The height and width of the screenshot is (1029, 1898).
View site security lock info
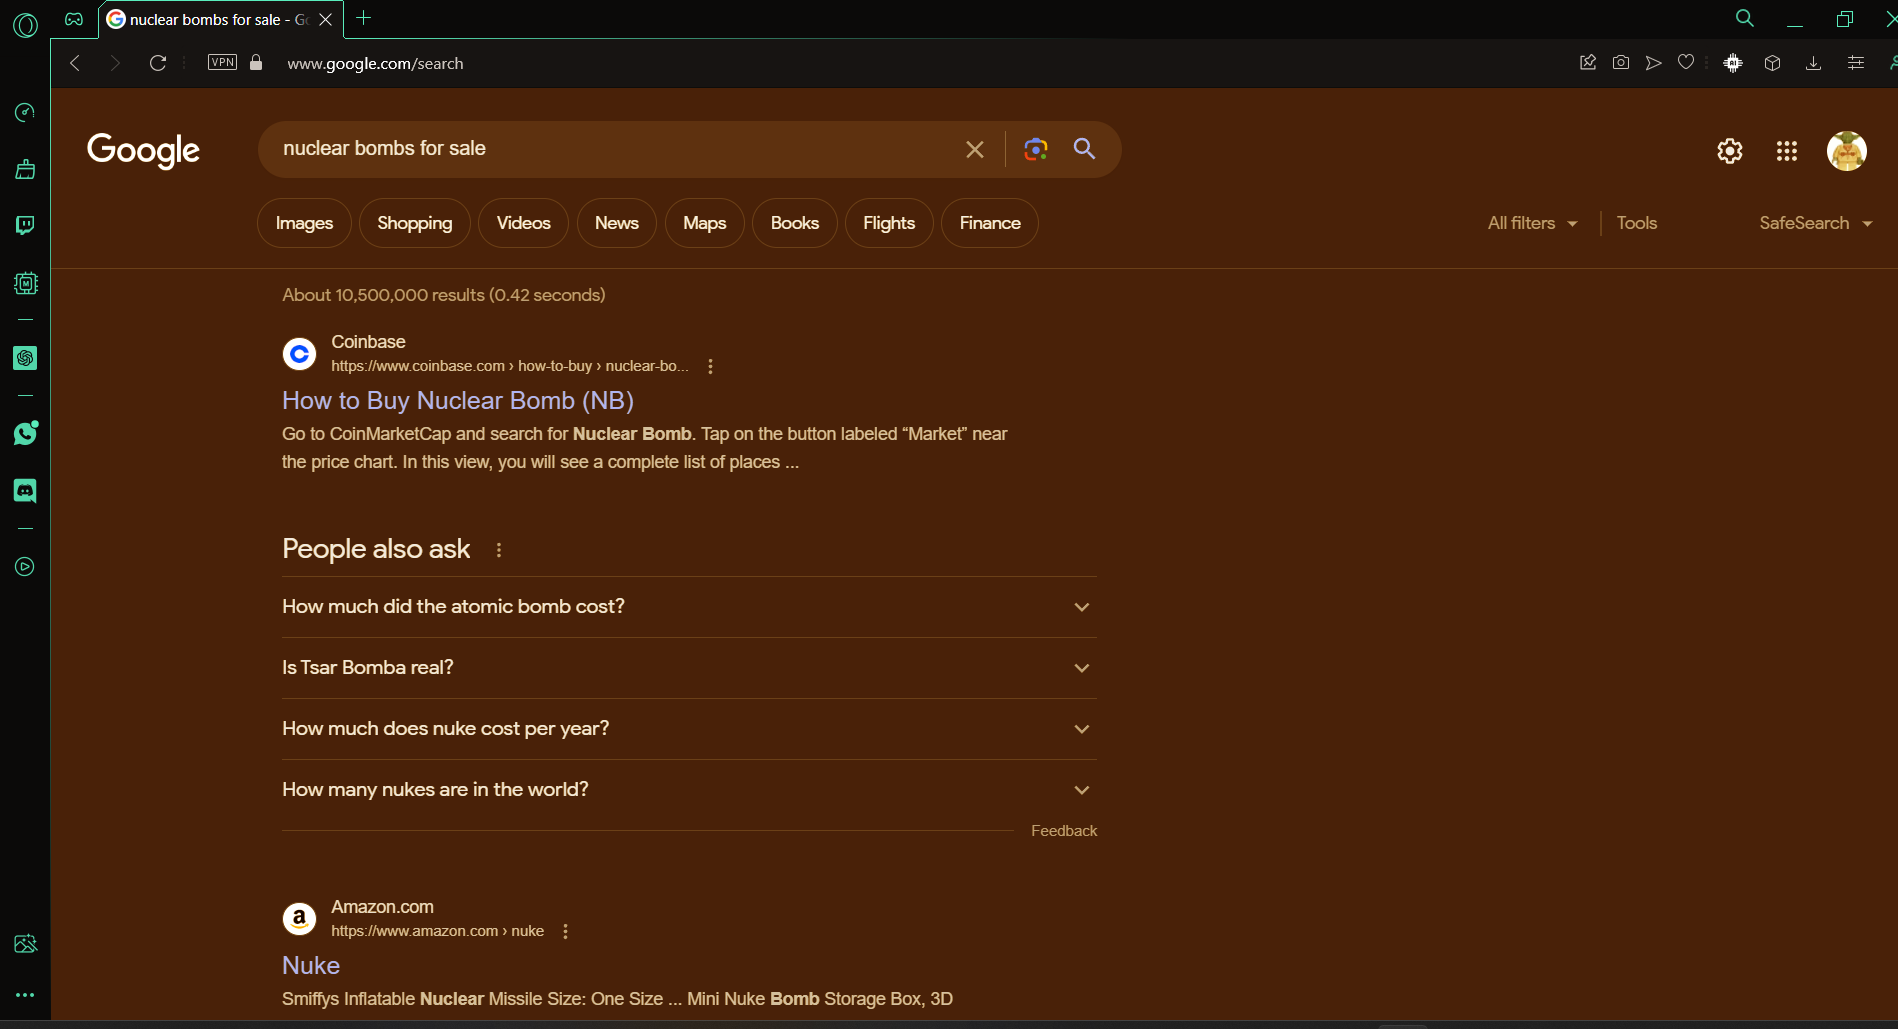[256, 62]
